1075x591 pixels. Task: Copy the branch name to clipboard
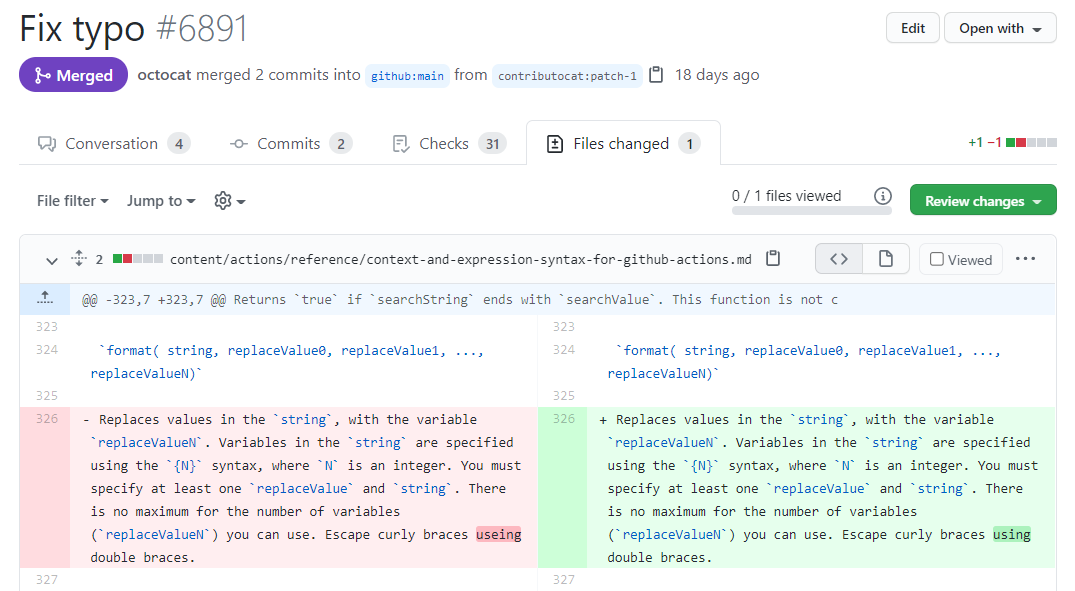[655, 74]
